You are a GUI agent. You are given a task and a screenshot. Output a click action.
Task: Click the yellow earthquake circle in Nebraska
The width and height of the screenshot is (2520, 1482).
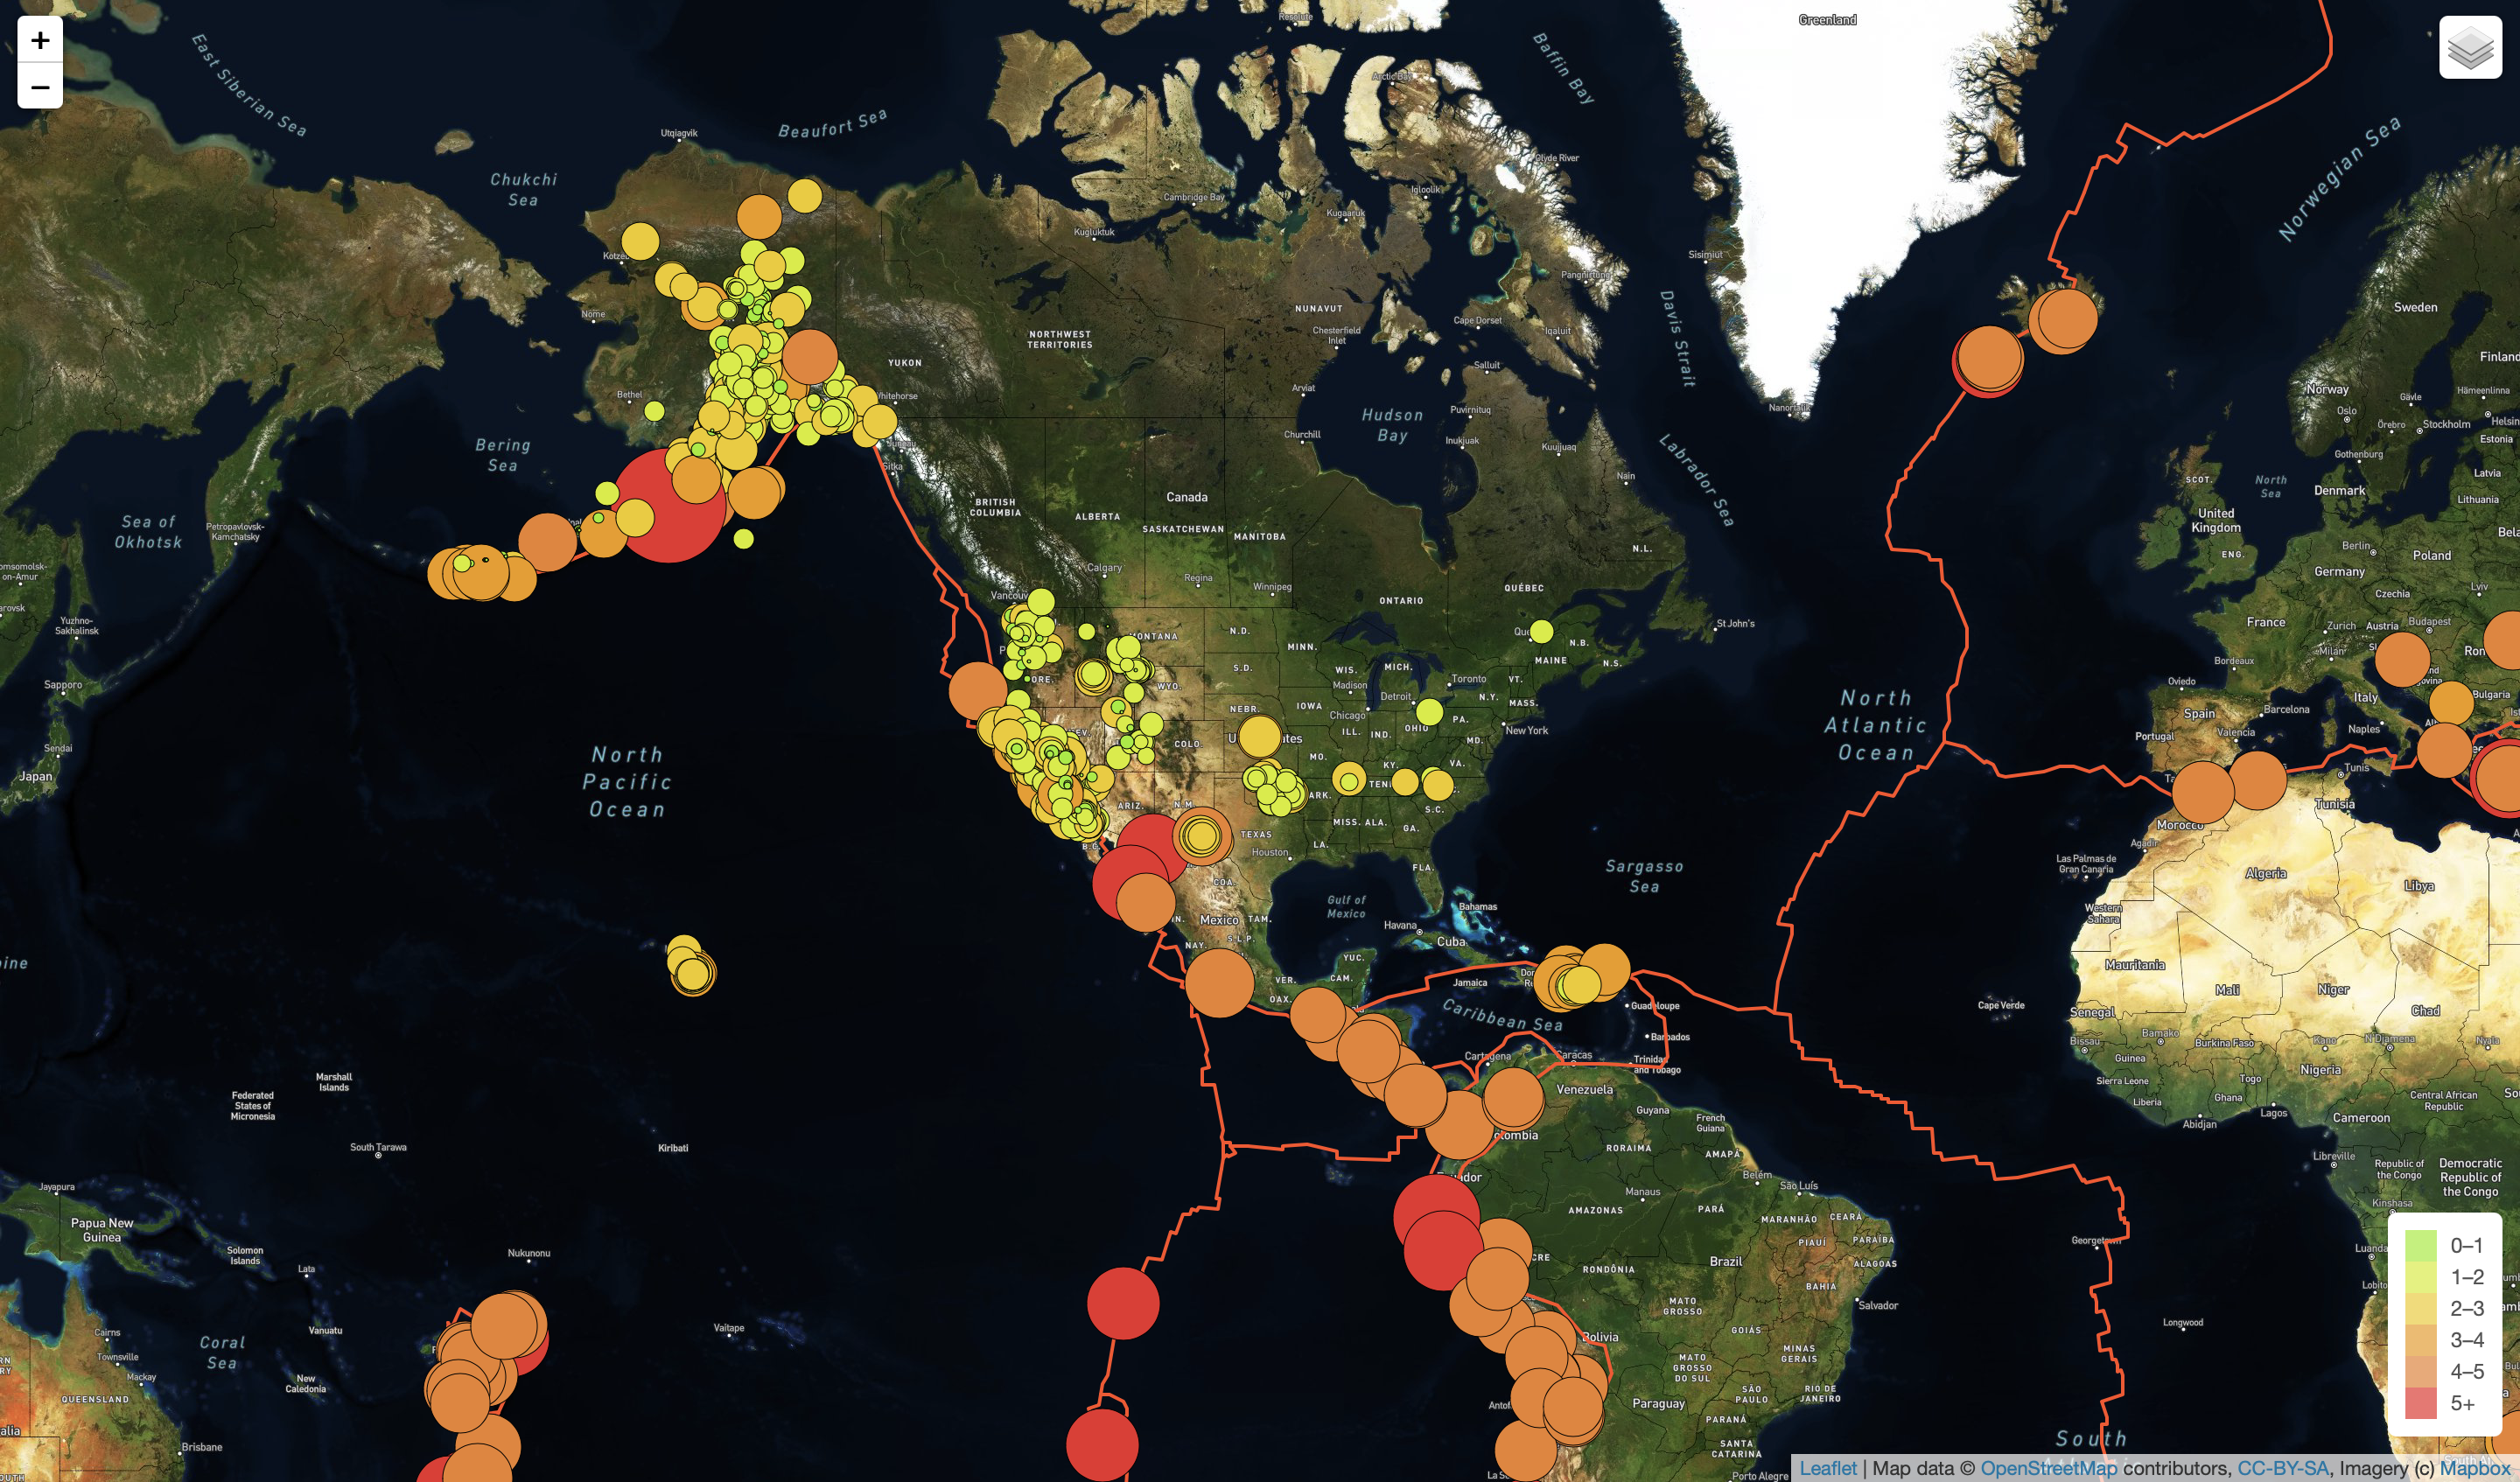[1260, 737]
